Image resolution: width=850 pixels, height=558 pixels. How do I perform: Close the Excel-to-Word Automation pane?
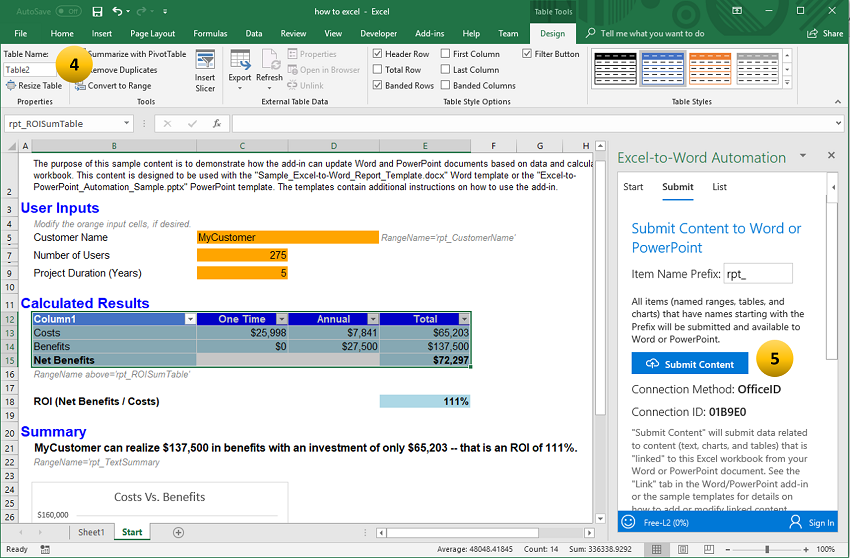(x=831, y=156)
